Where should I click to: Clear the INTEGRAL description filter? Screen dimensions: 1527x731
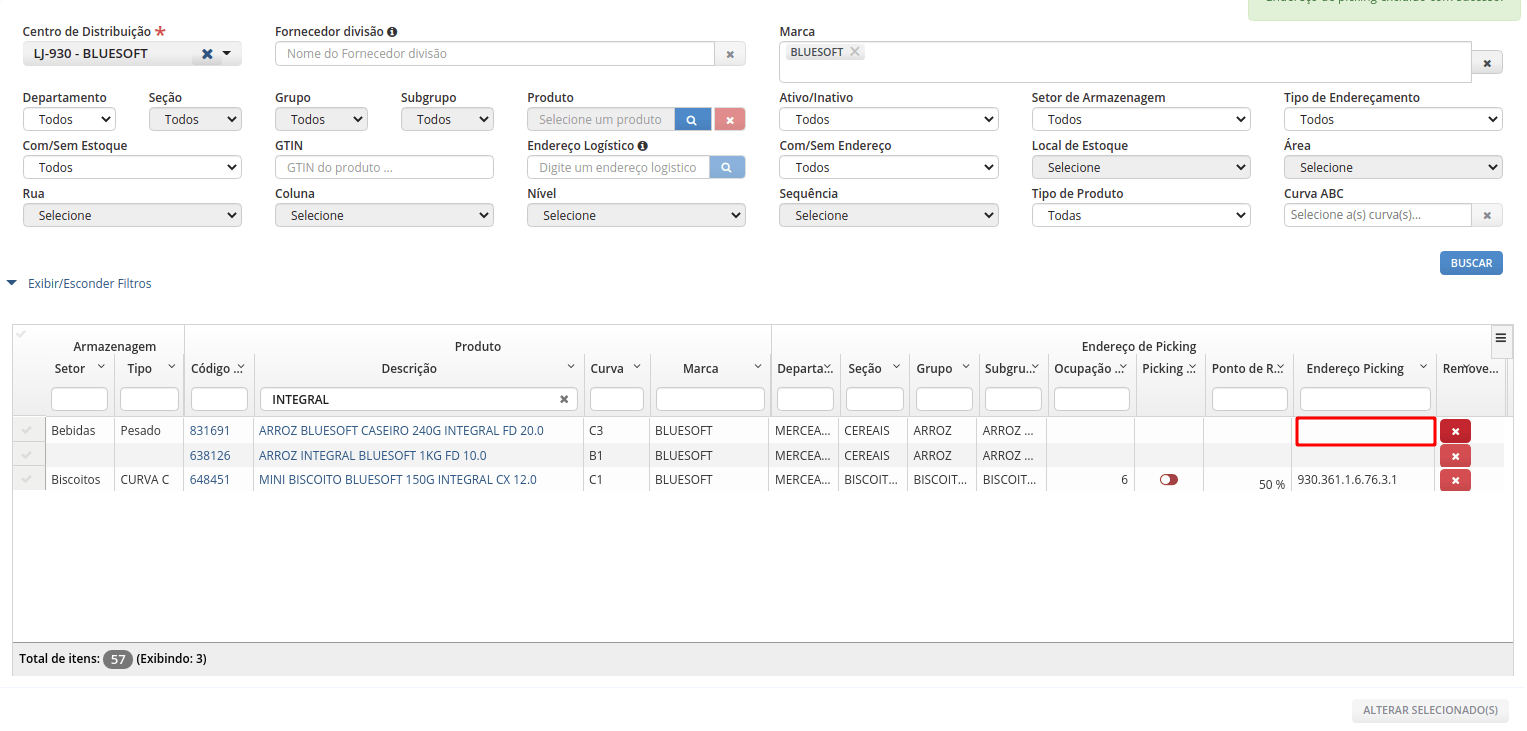564,399
